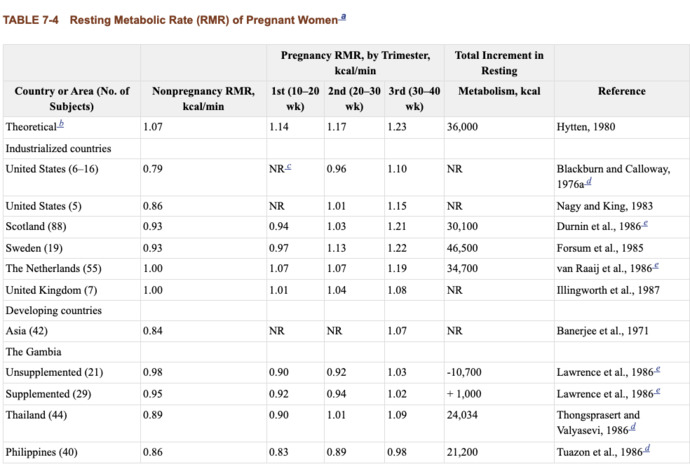Click the 1.13 second-trimester value for Sweden
This screenshot has width=690, height=469.
click(x=337, y=248)
